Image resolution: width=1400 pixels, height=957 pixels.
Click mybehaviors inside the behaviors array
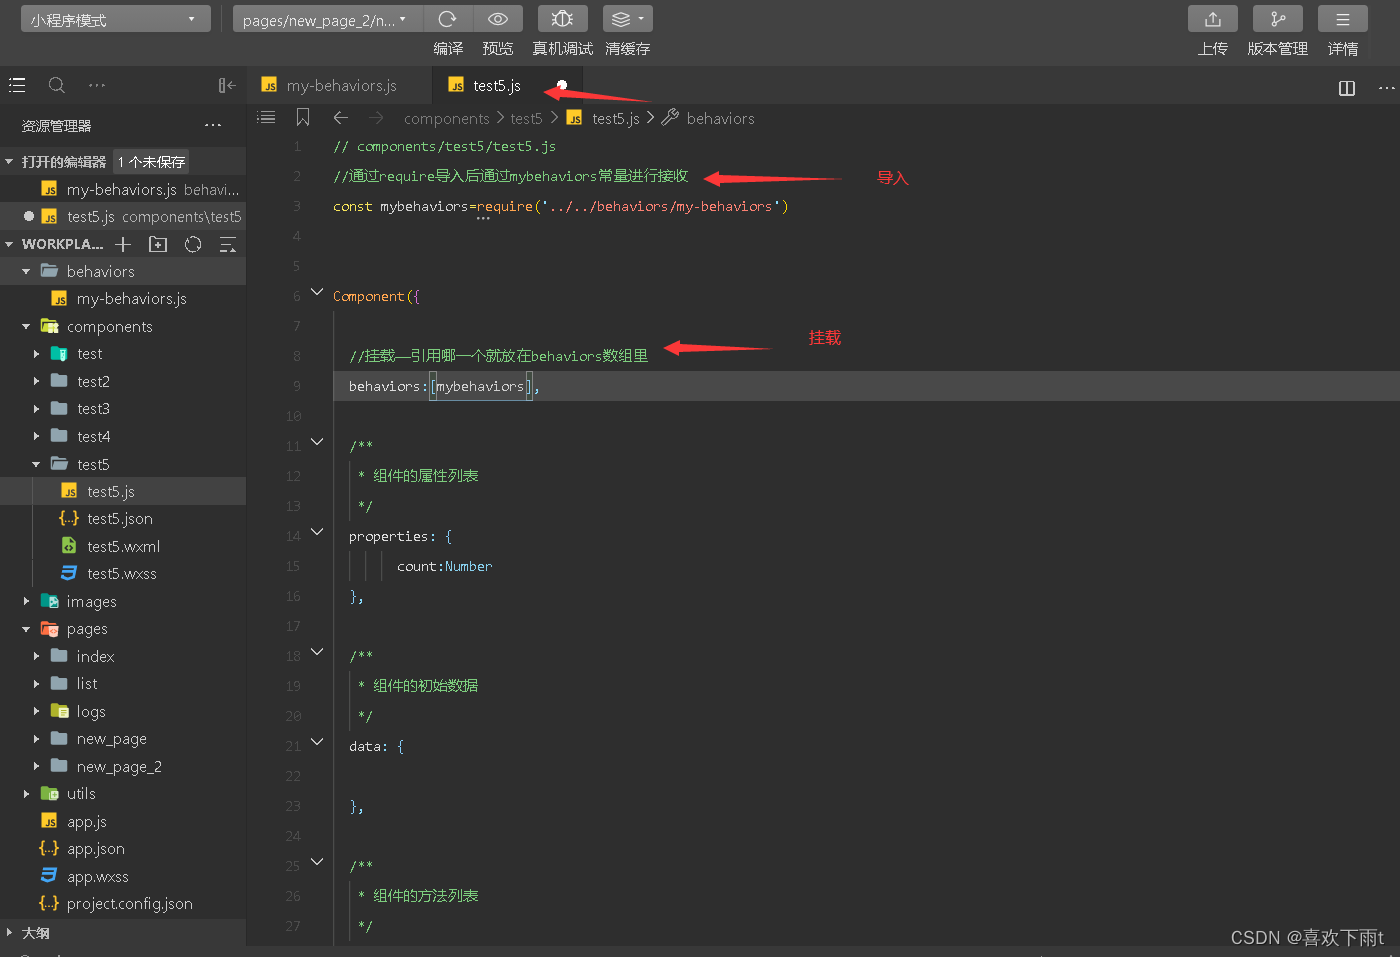(x=480, y=387)
